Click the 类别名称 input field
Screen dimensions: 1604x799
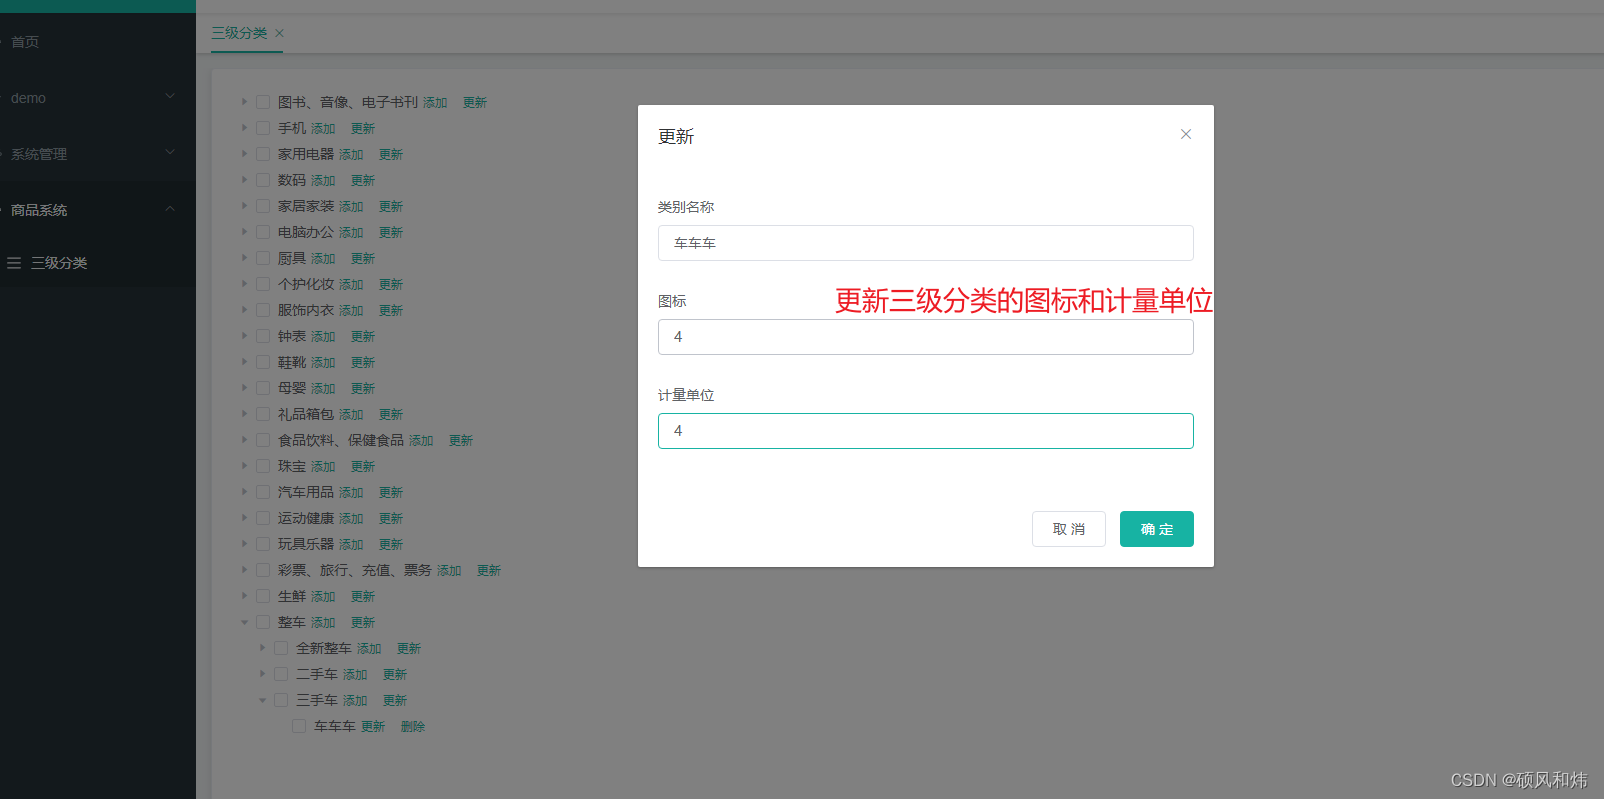point(926,243)
